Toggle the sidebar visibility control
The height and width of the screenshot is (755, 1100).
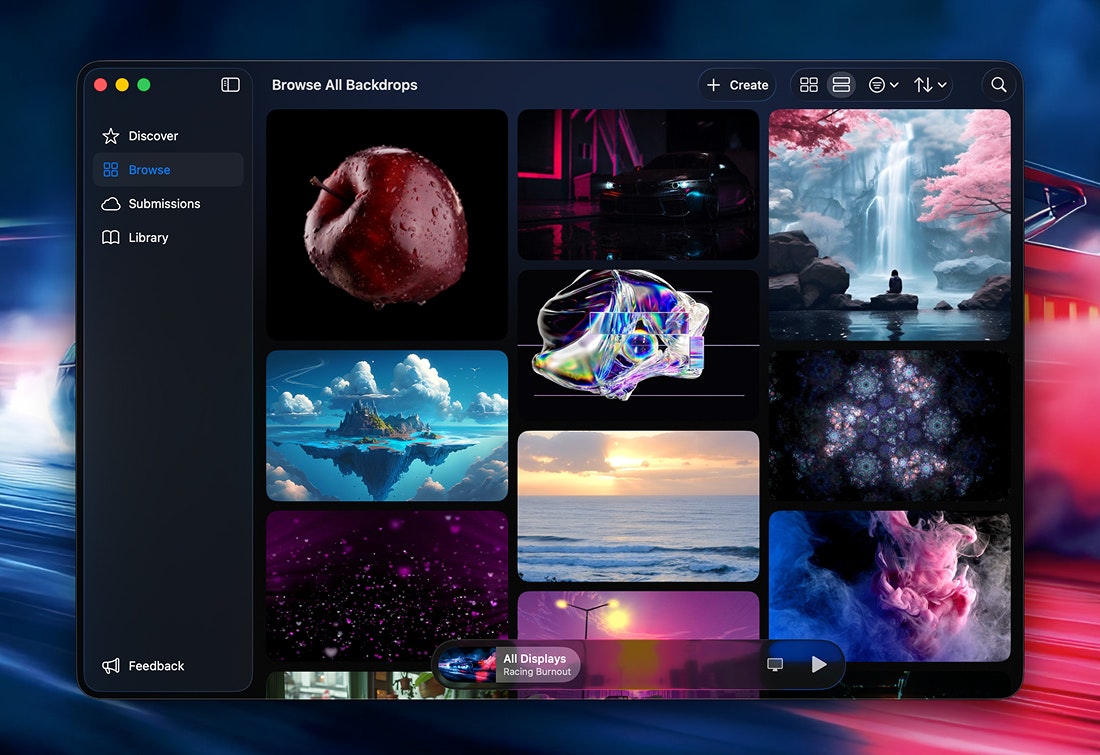pyautogui.click(x=230, y=85)
